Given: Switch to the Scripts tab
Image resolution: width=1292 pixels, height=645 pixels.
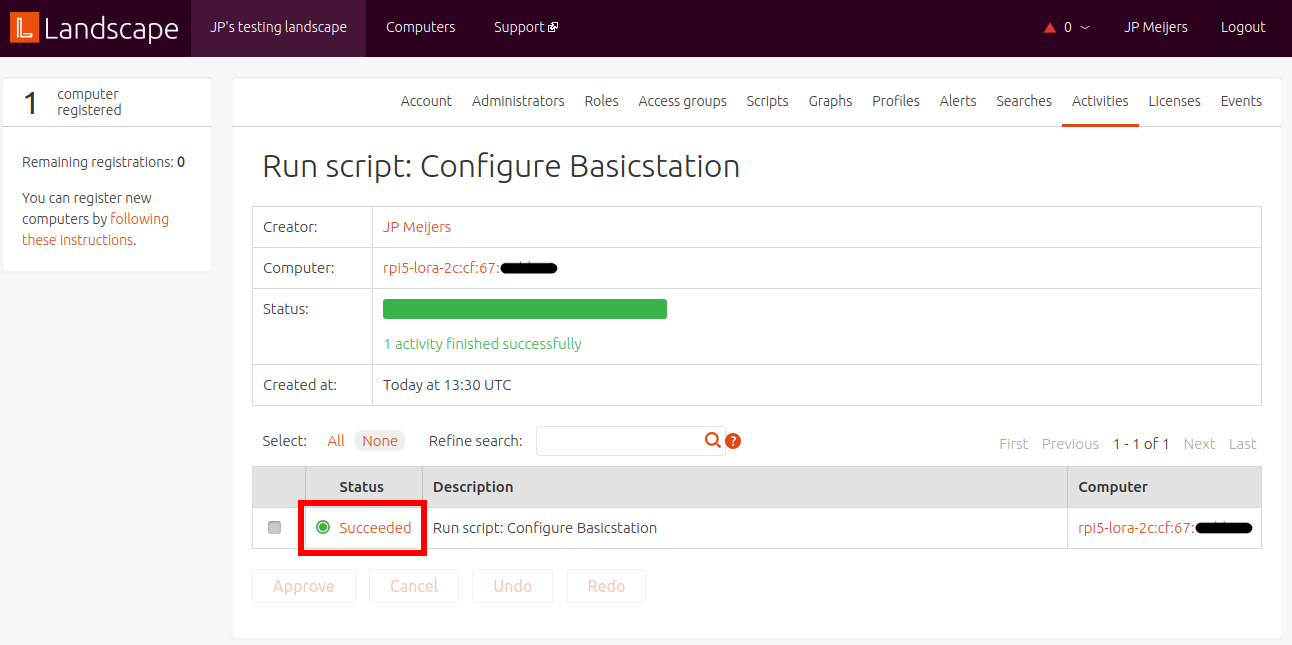Looking at the screenshot, I should coord(767,101).
